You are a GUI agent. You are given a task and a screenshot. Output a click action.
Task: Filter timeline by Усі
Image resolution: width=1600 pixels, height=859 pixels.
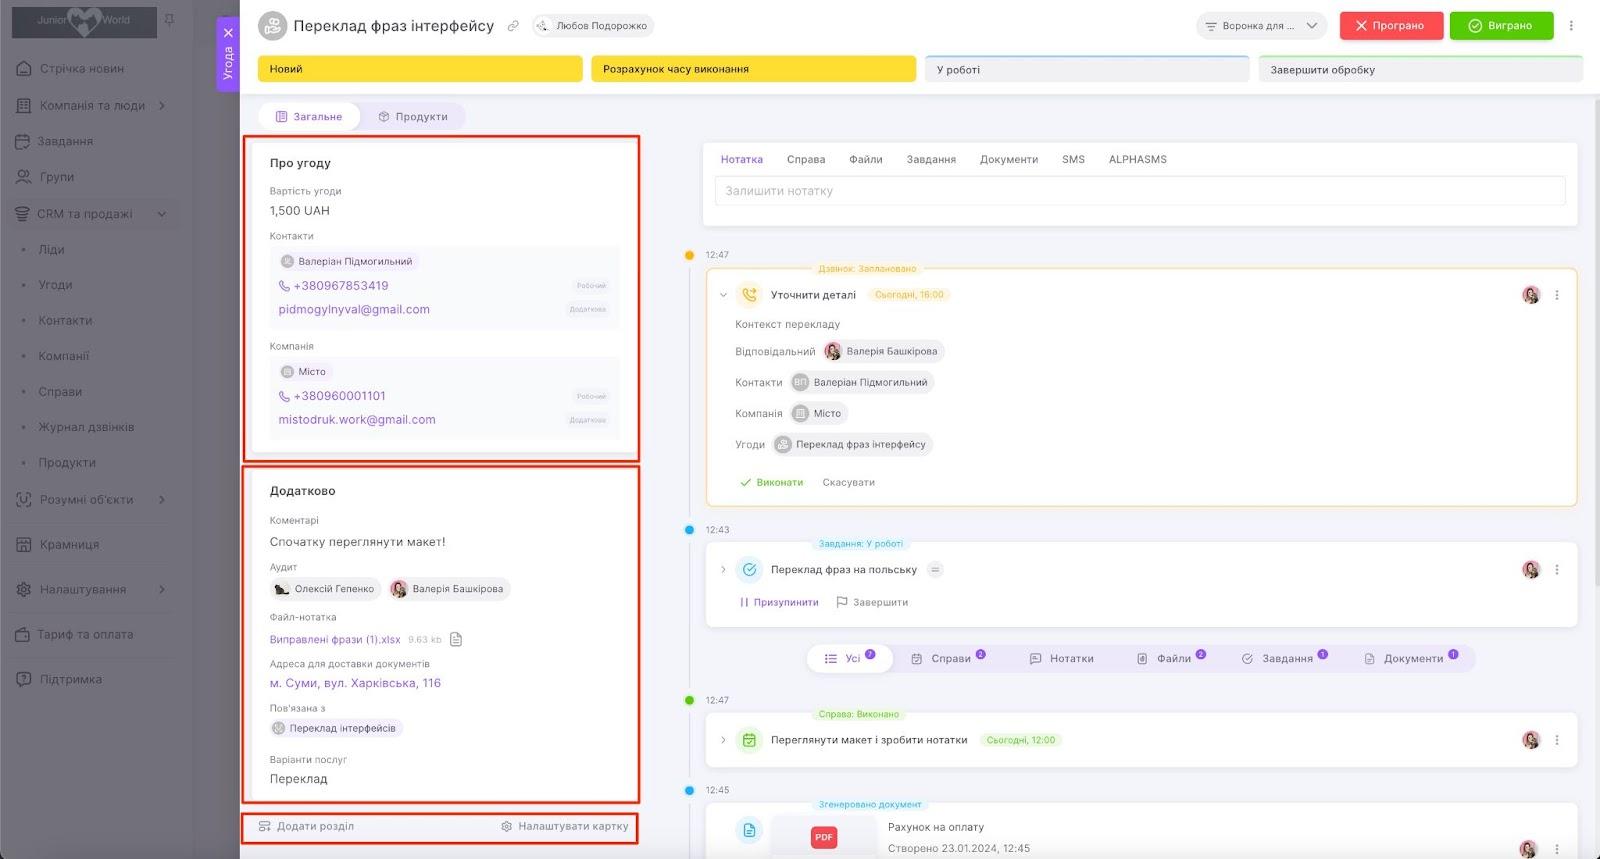point(850,658)
